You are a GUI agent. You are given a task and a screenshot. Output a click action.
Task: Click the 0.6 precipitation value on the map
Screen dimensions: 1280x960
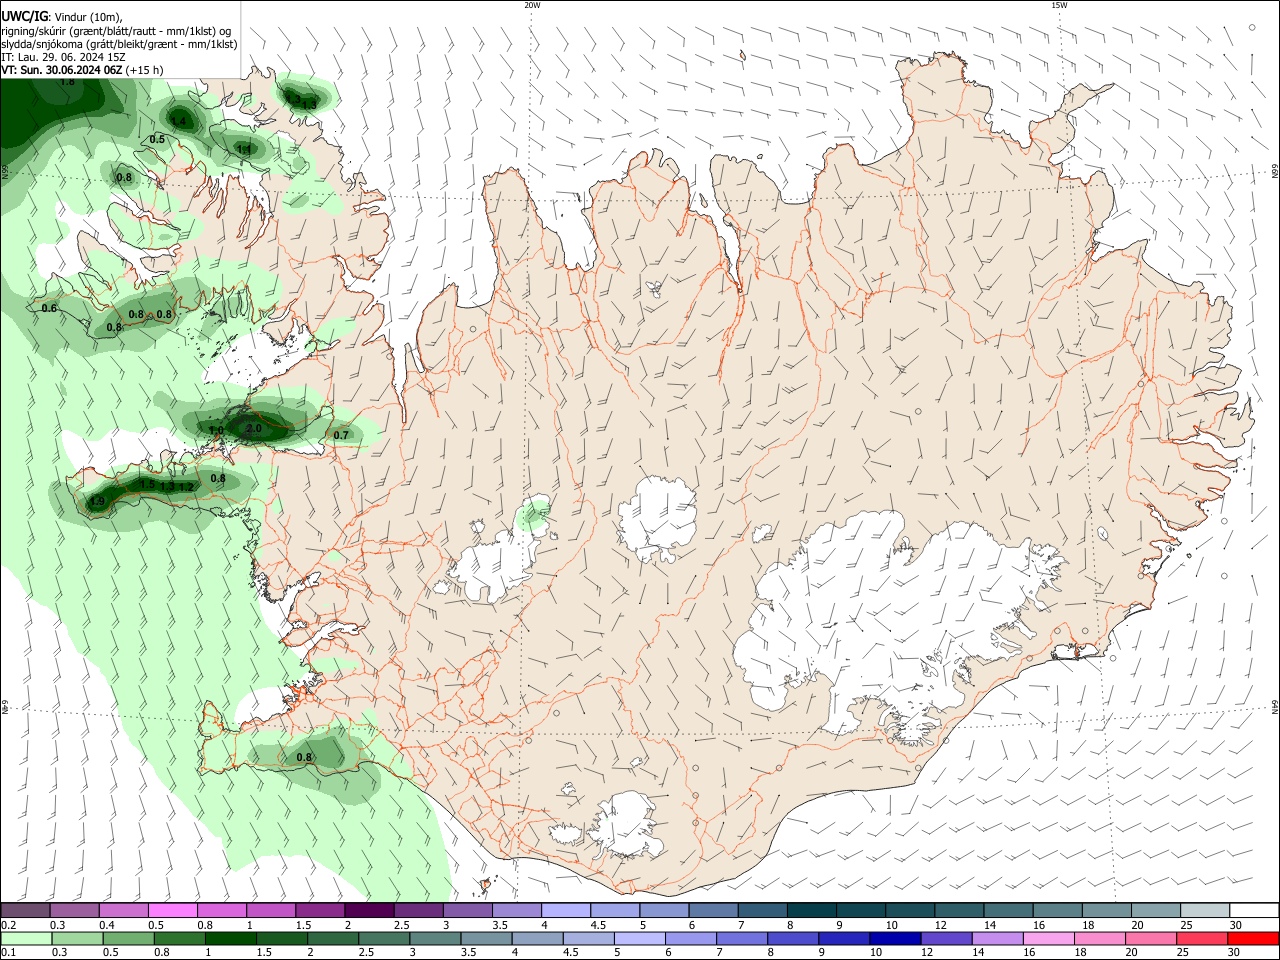49,308
